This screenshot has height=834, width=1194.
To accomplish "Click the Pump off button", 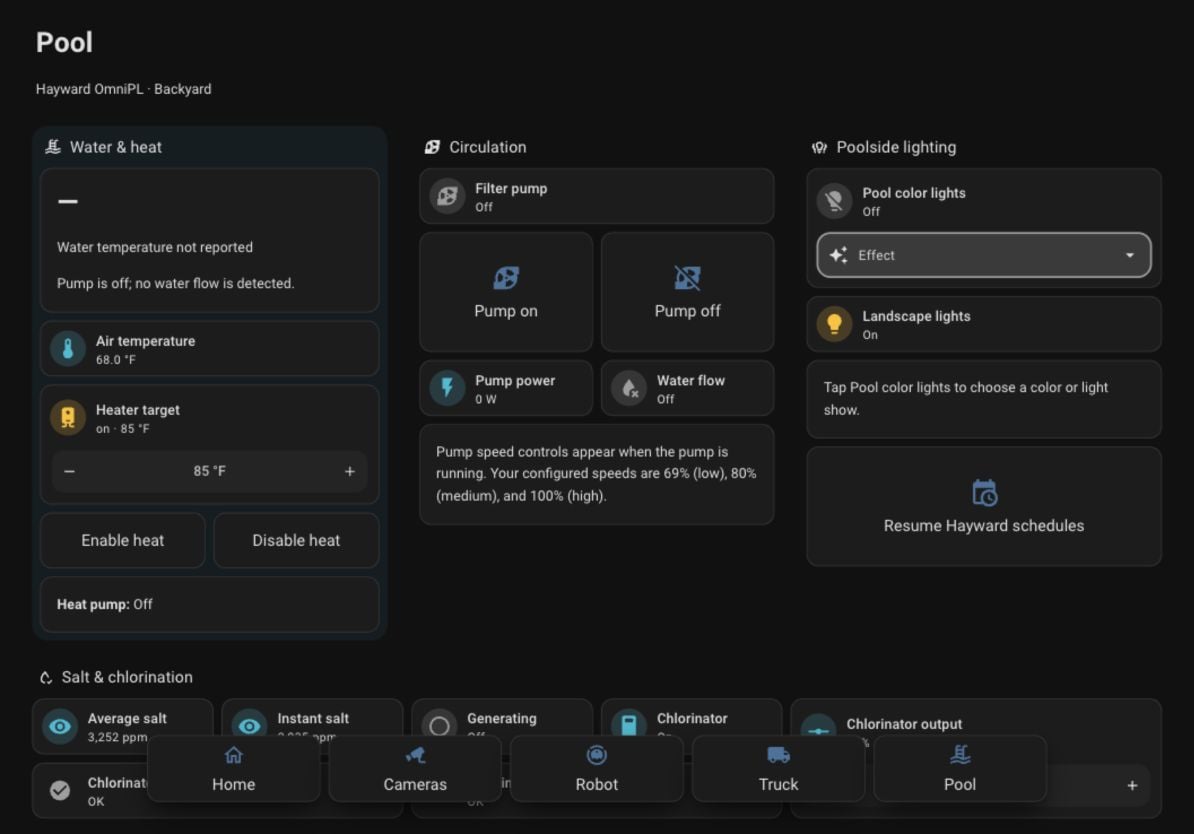I will [687, 292].
